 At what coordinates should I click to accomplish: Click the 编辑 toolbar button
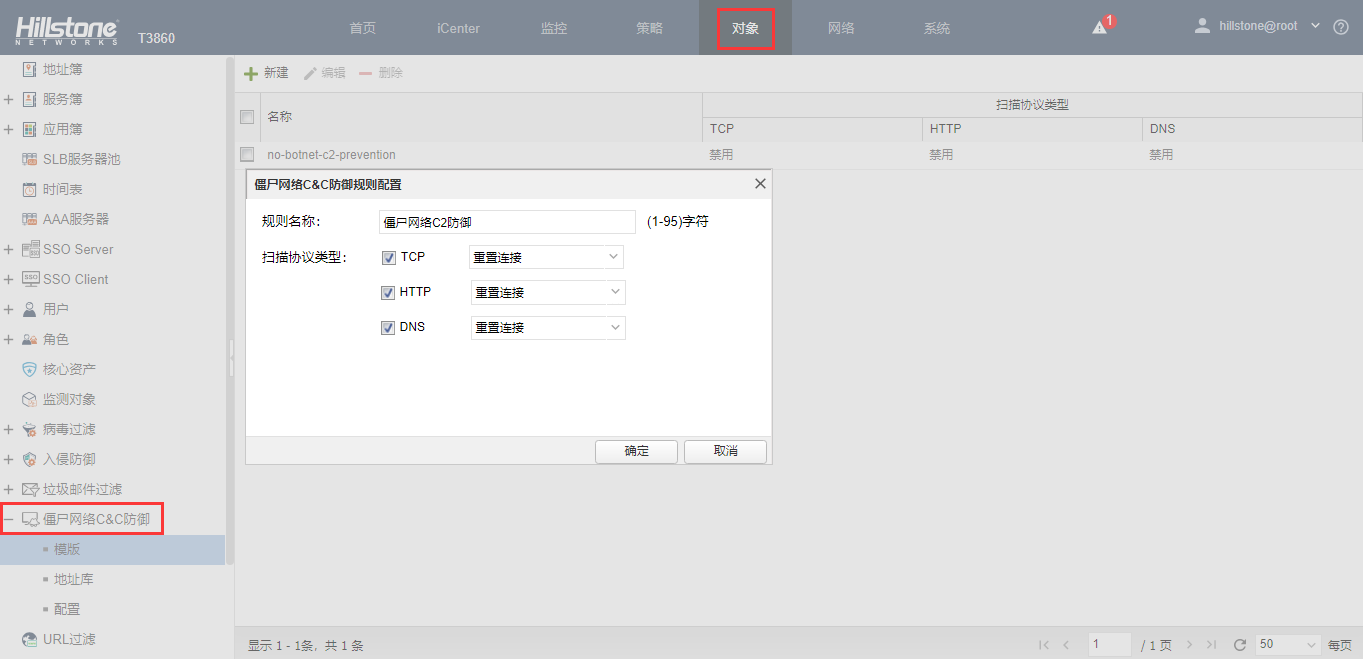tap(325, 73)
